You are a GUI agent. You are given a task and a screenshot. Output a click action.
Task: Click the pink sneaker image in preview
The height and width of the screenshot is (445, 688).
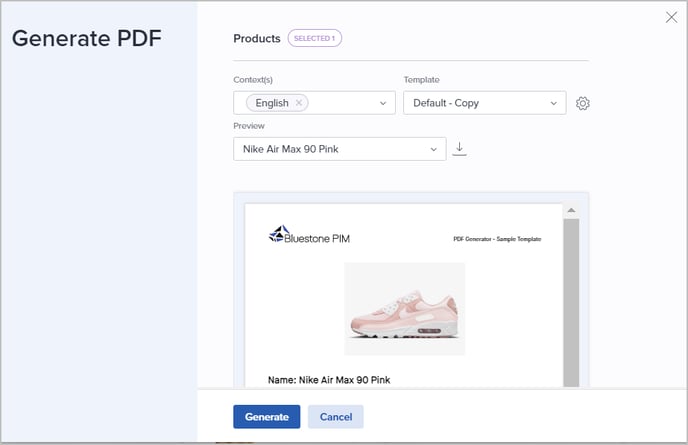pyautogui.click(x=404, y=309)
